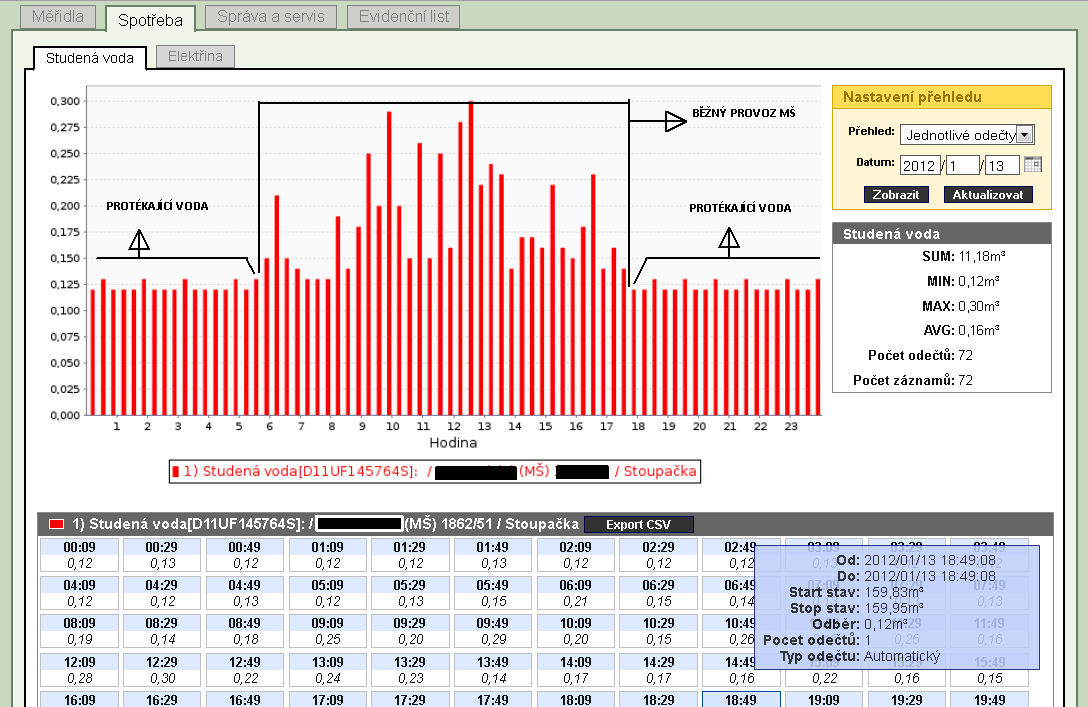The height and width of the screenshot is (707, 1088).
Task: Switch to the Elektřina sub-tab
Action: coord(196,56)
